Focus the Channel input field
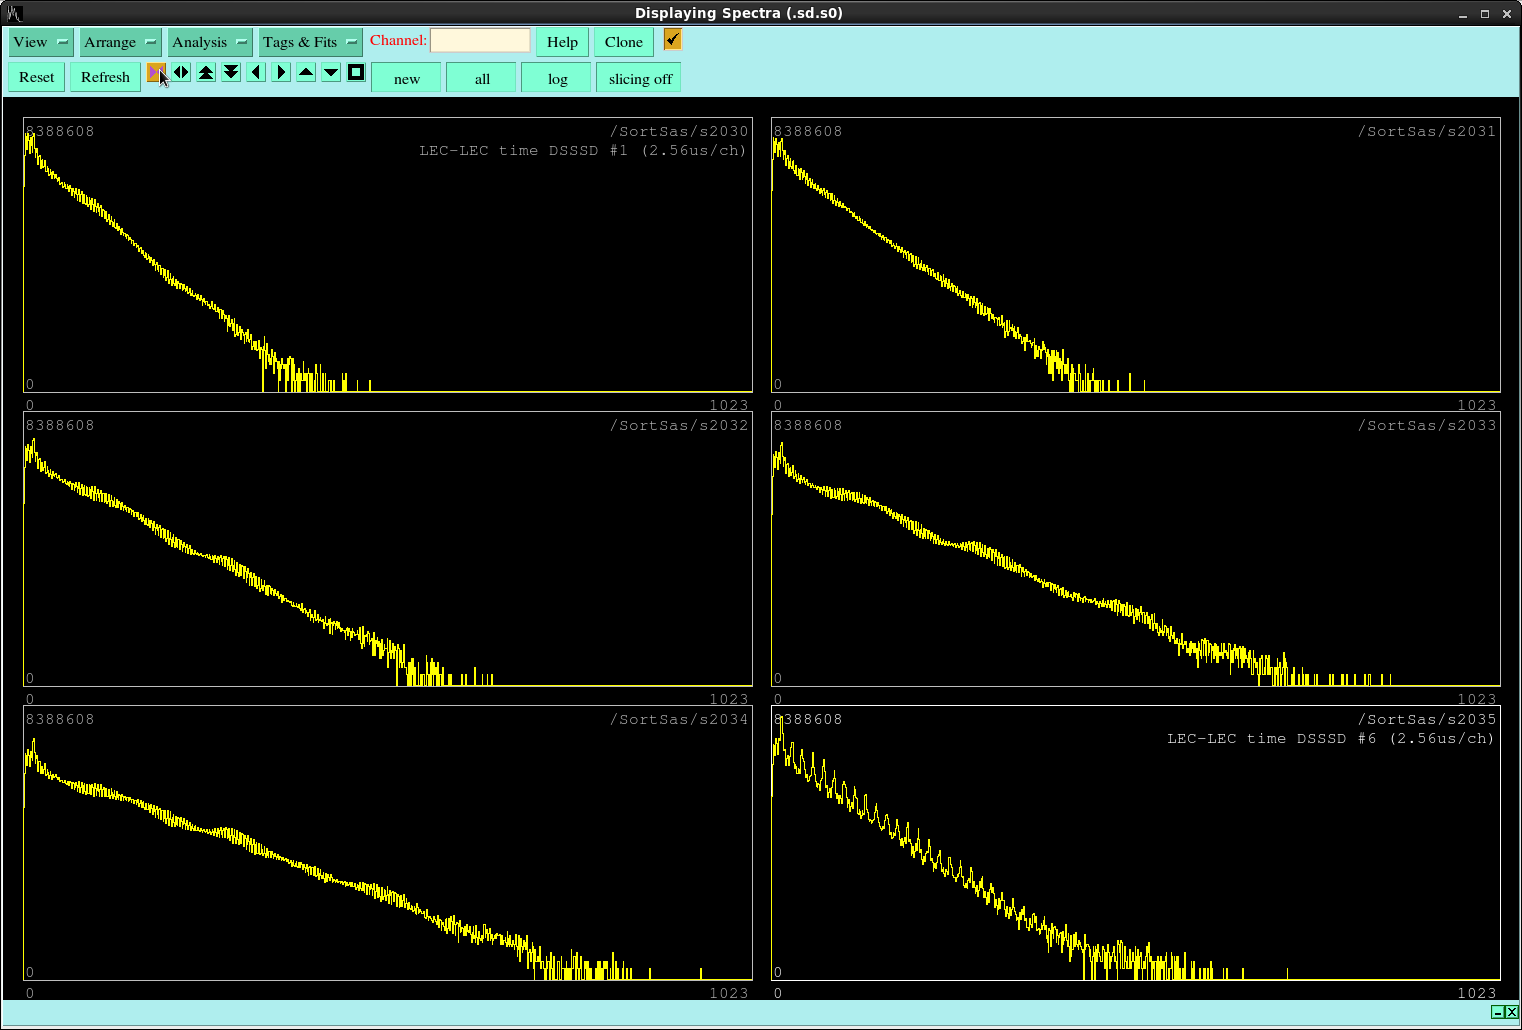The image size is (1522, 1030). pos(480,40)
